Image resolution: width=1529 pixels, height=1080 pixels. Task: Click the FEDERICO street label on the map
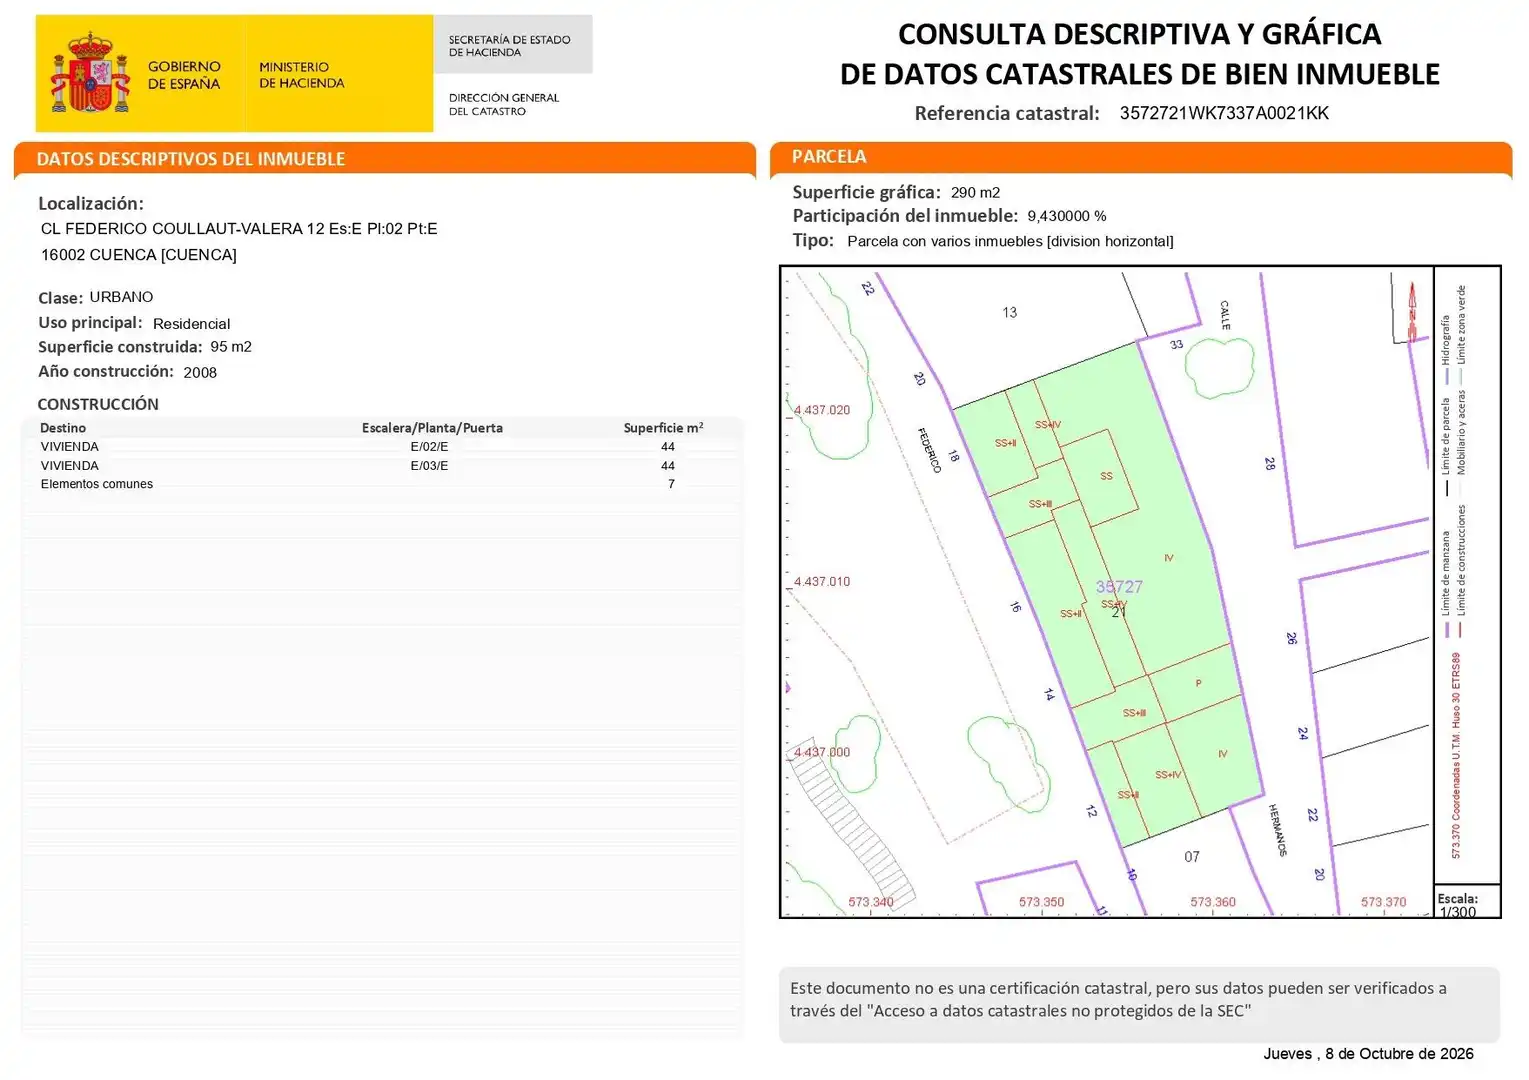click(x=929, y=450)
